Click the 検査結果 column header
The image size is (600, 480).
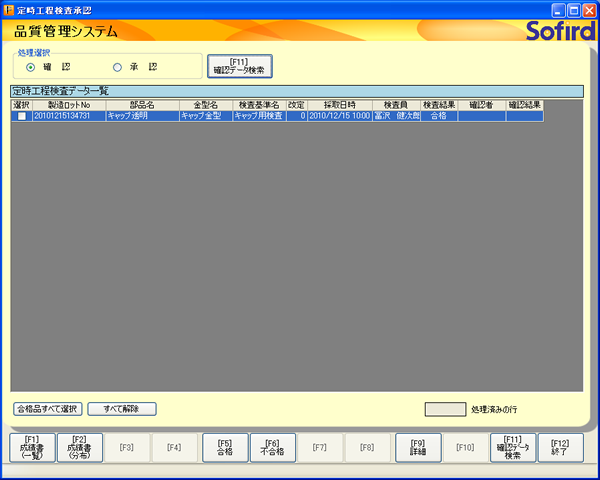pos(438,105)
